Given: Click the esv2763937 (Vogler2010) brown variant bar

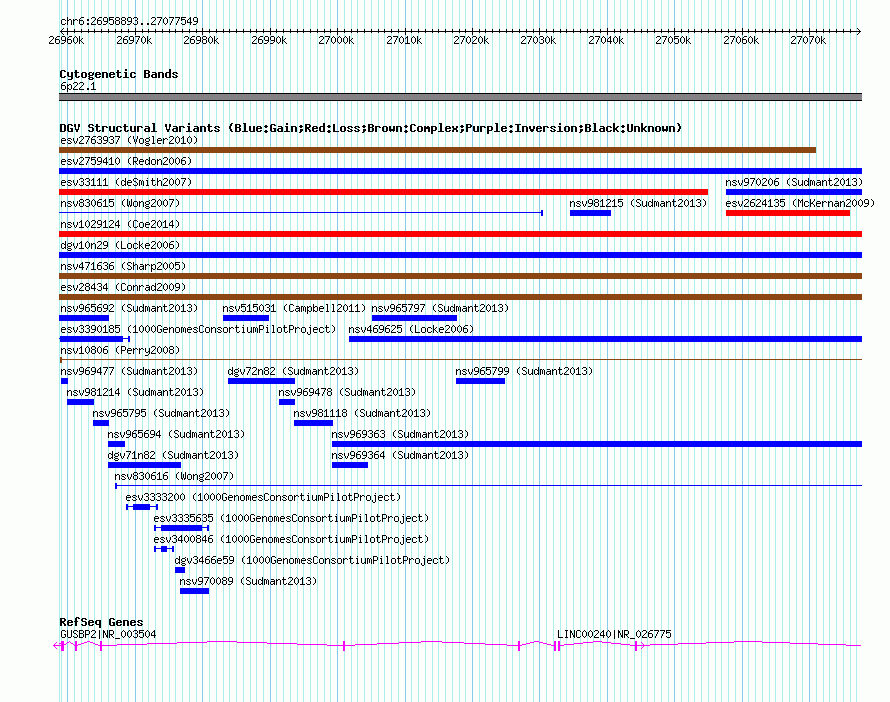Looking at the screenshot, I should pyautogui.click(x=438, y=150).
